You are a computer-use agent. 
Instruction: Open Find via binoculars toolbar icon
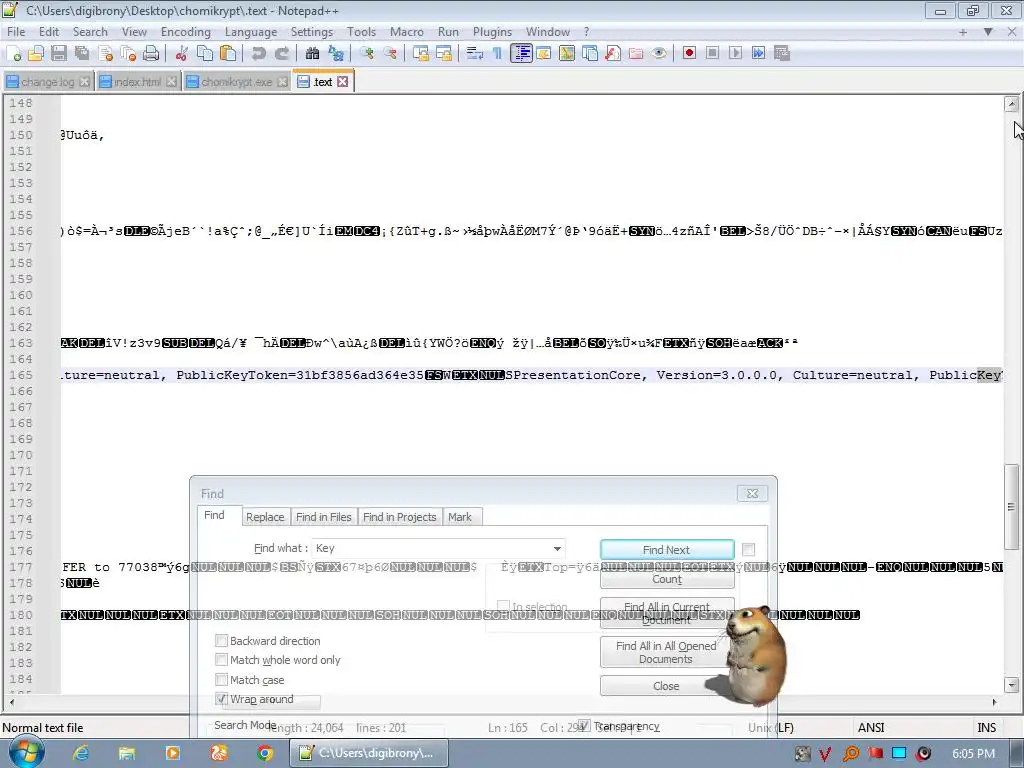[312, 54]
